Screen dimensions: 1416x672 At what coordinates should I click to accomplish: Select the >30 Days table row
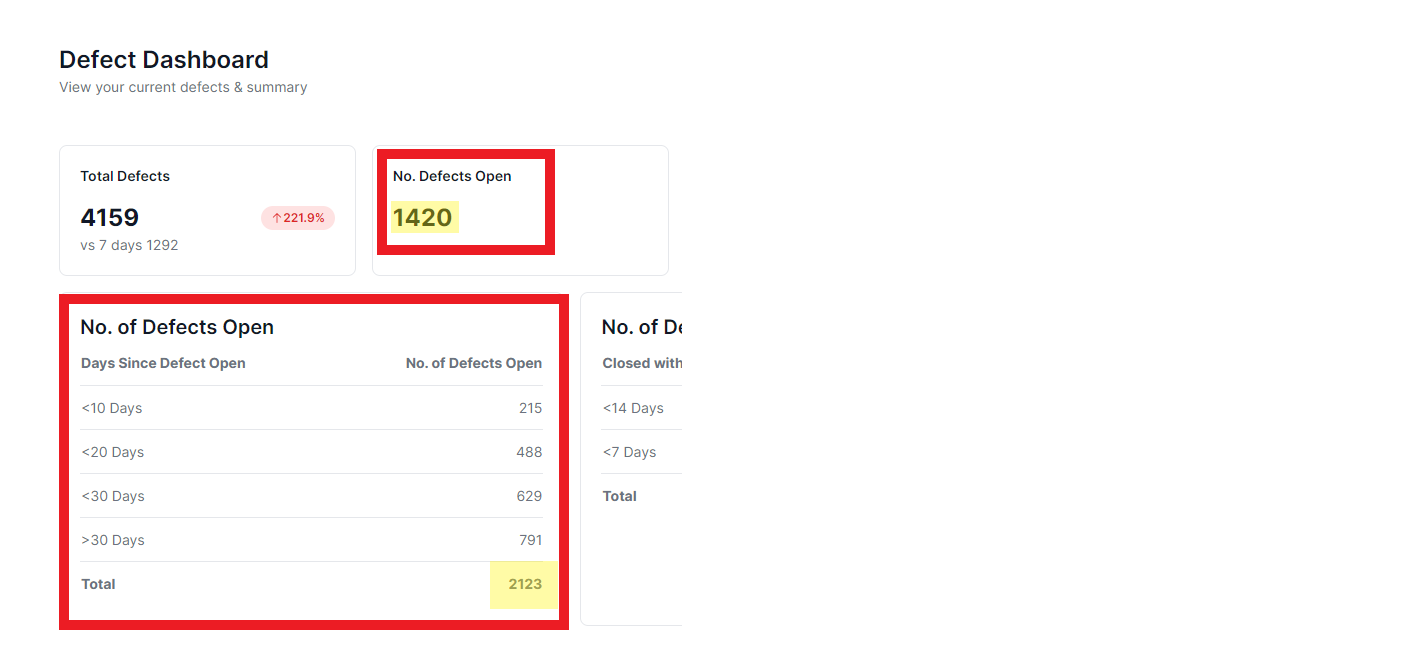tap(311, 540)
